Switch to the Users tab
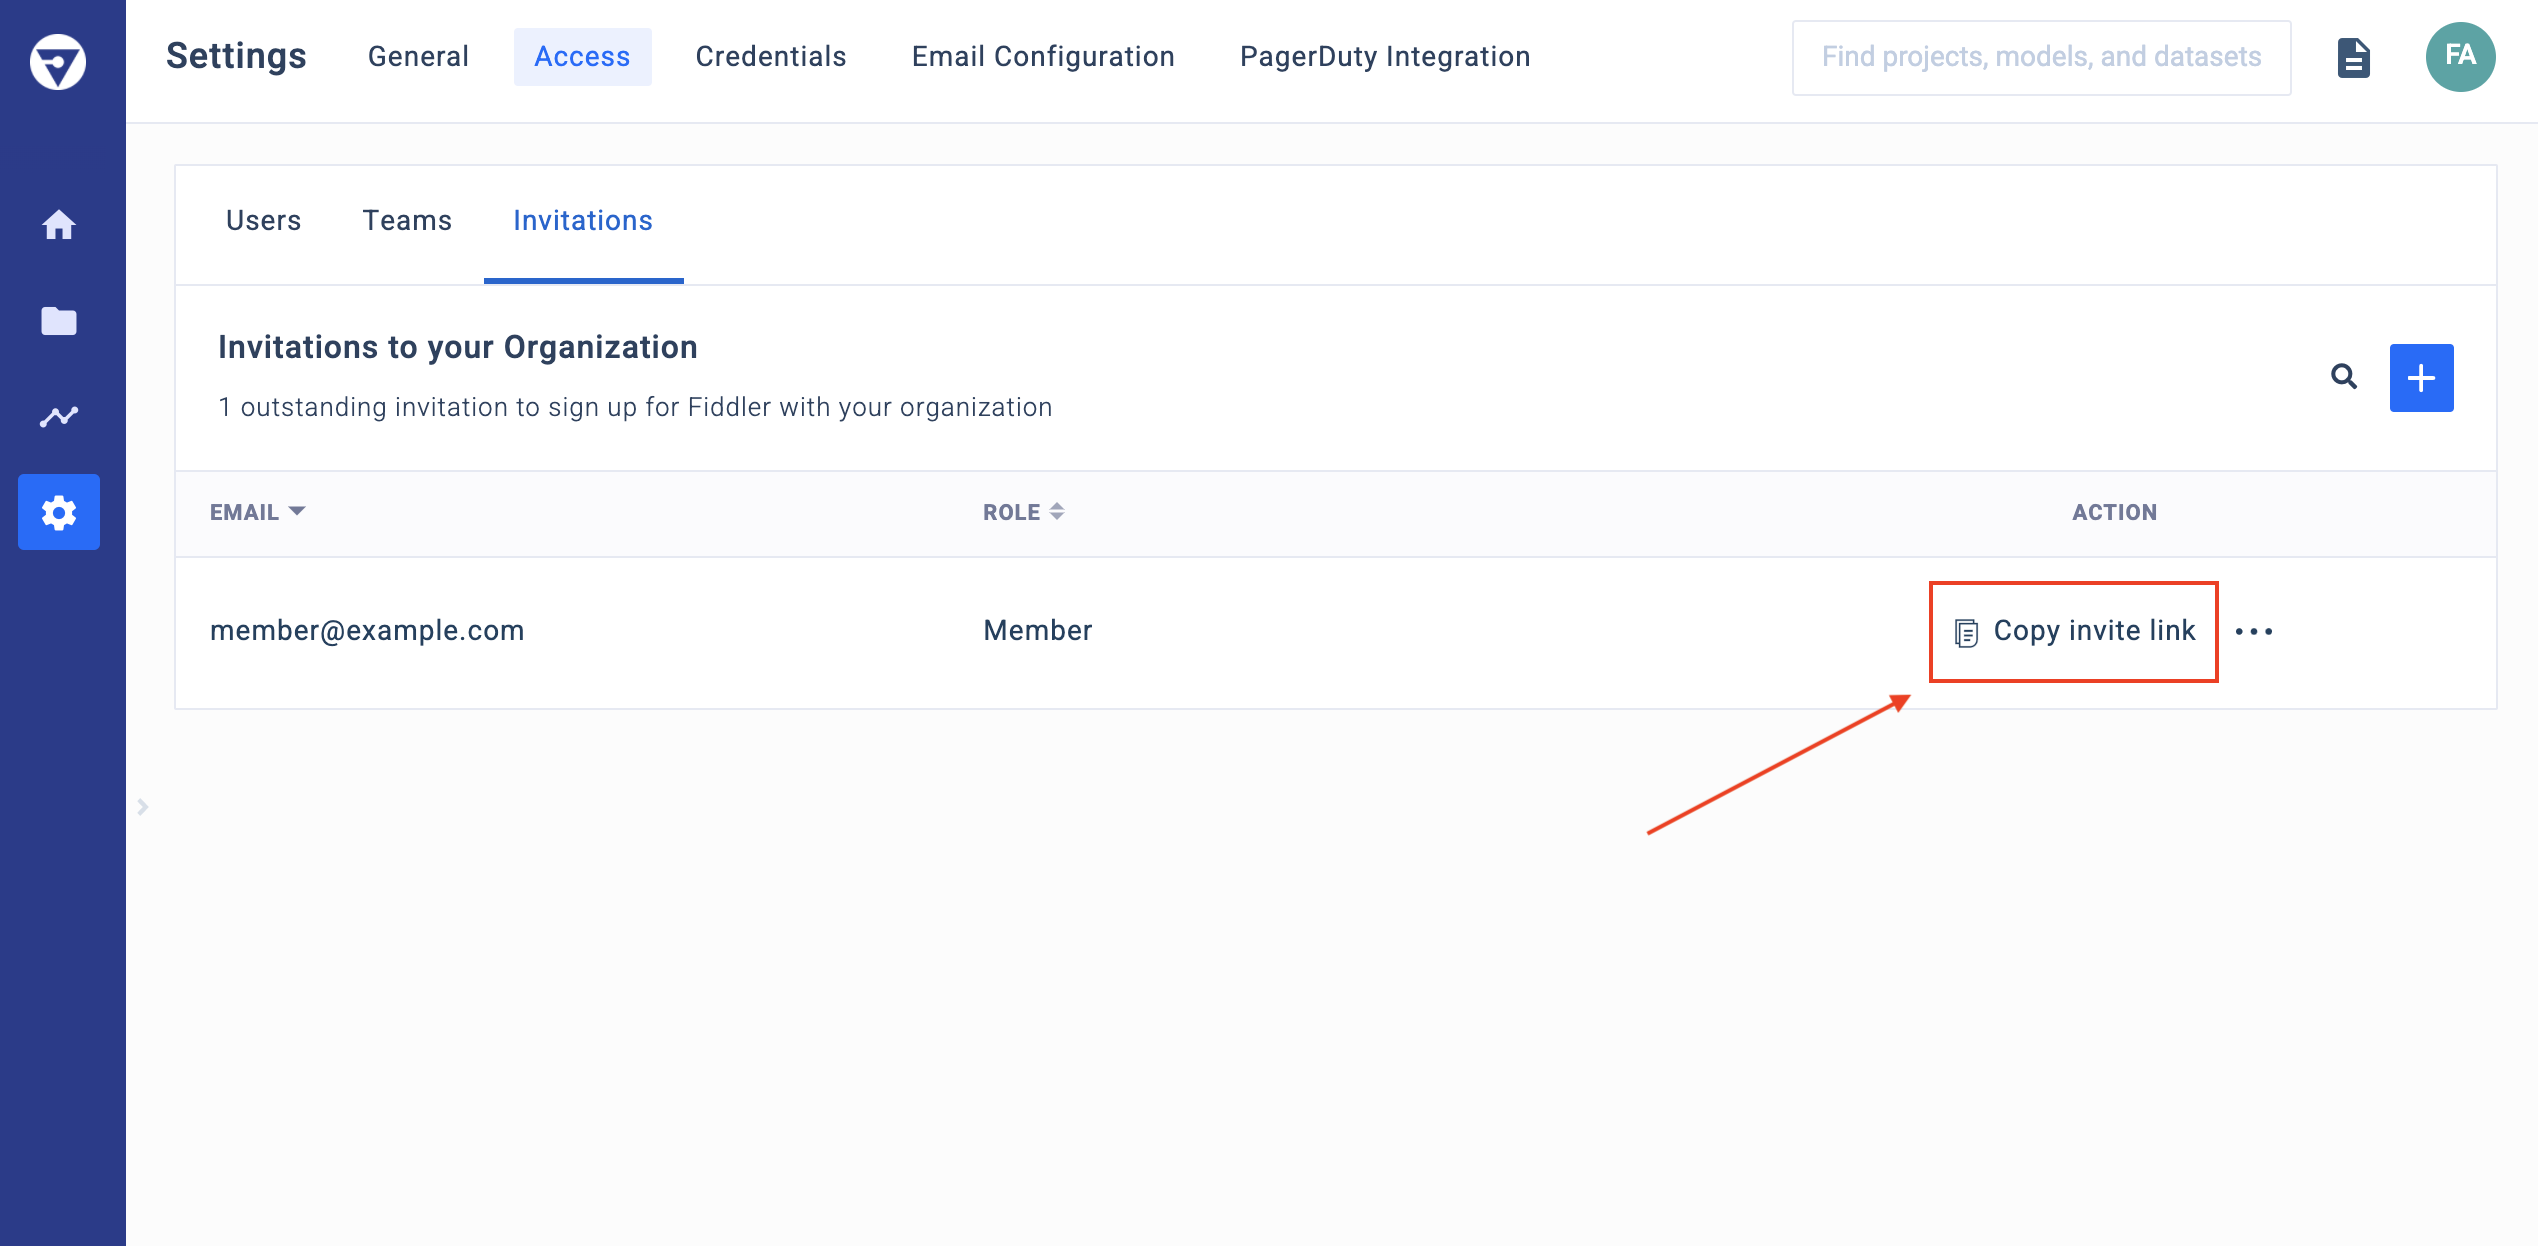Image resolution: width=2538 pixels, height=1246 pixels. (263, 221)
